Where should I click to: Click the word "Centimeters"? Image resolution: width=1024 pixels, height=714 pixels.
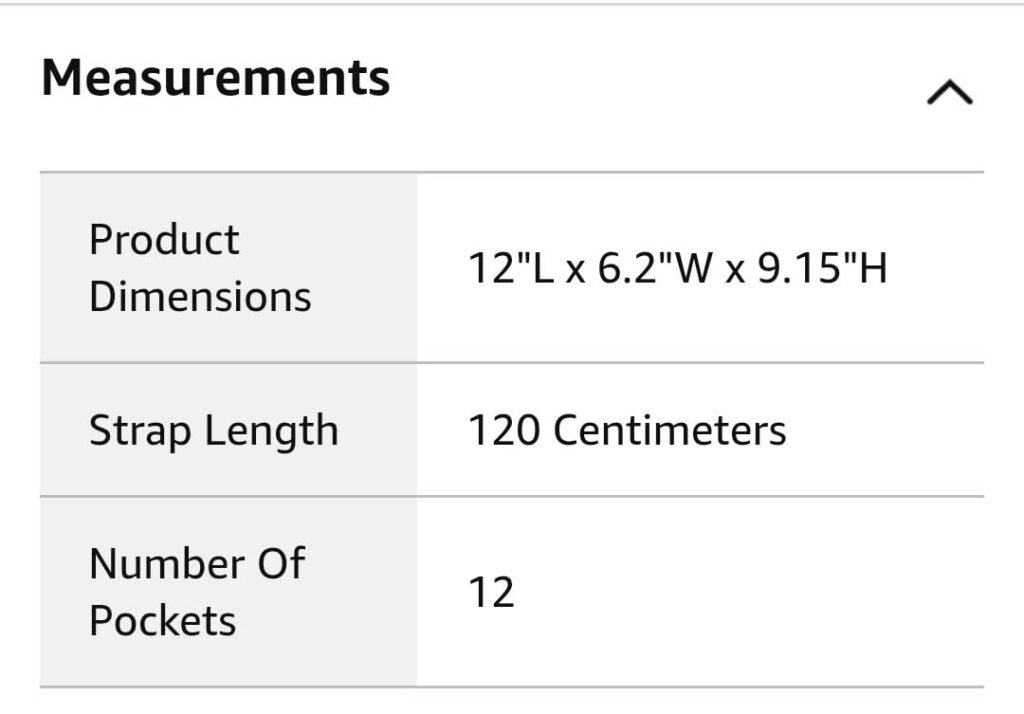coord(669,431)
